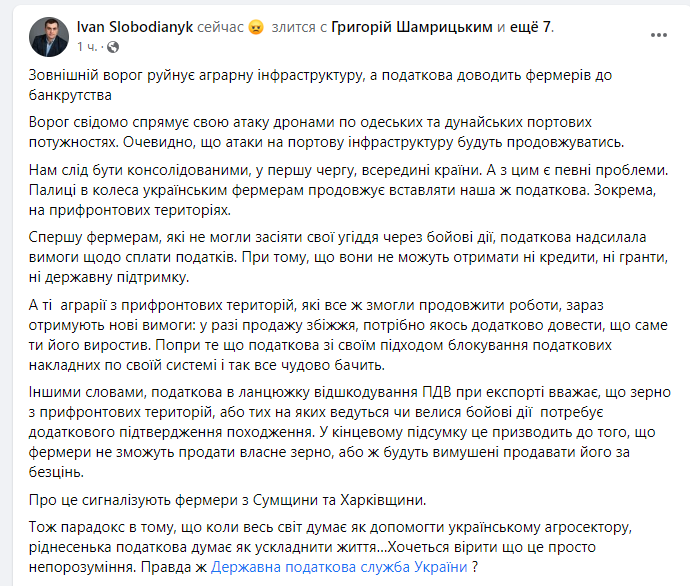
Task: Click the 'злится с' feeling text
Action: tap(299, 27)
